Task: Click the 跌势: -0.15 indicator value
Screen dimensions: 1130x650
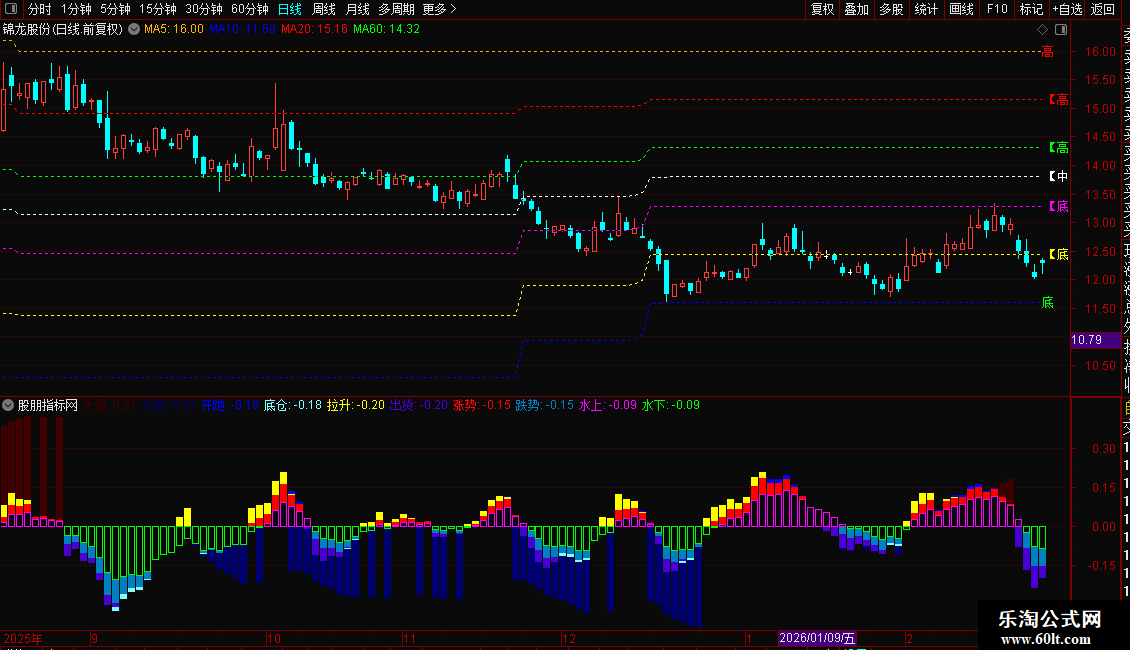Action: point(545,406)
